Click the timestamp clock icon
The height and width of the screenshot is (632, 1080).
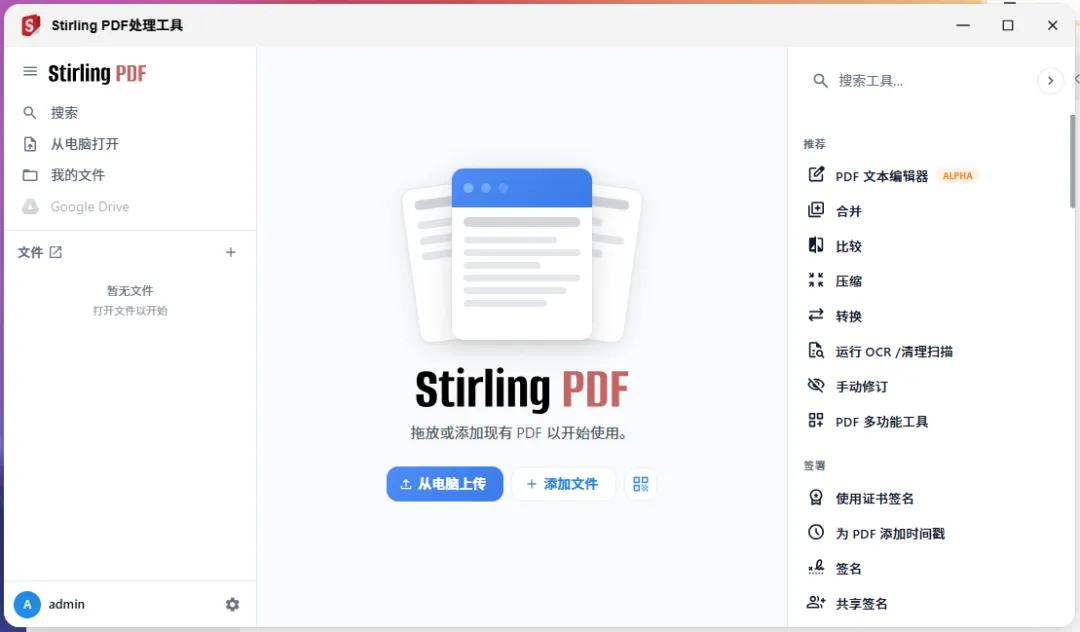coord(816,532)
